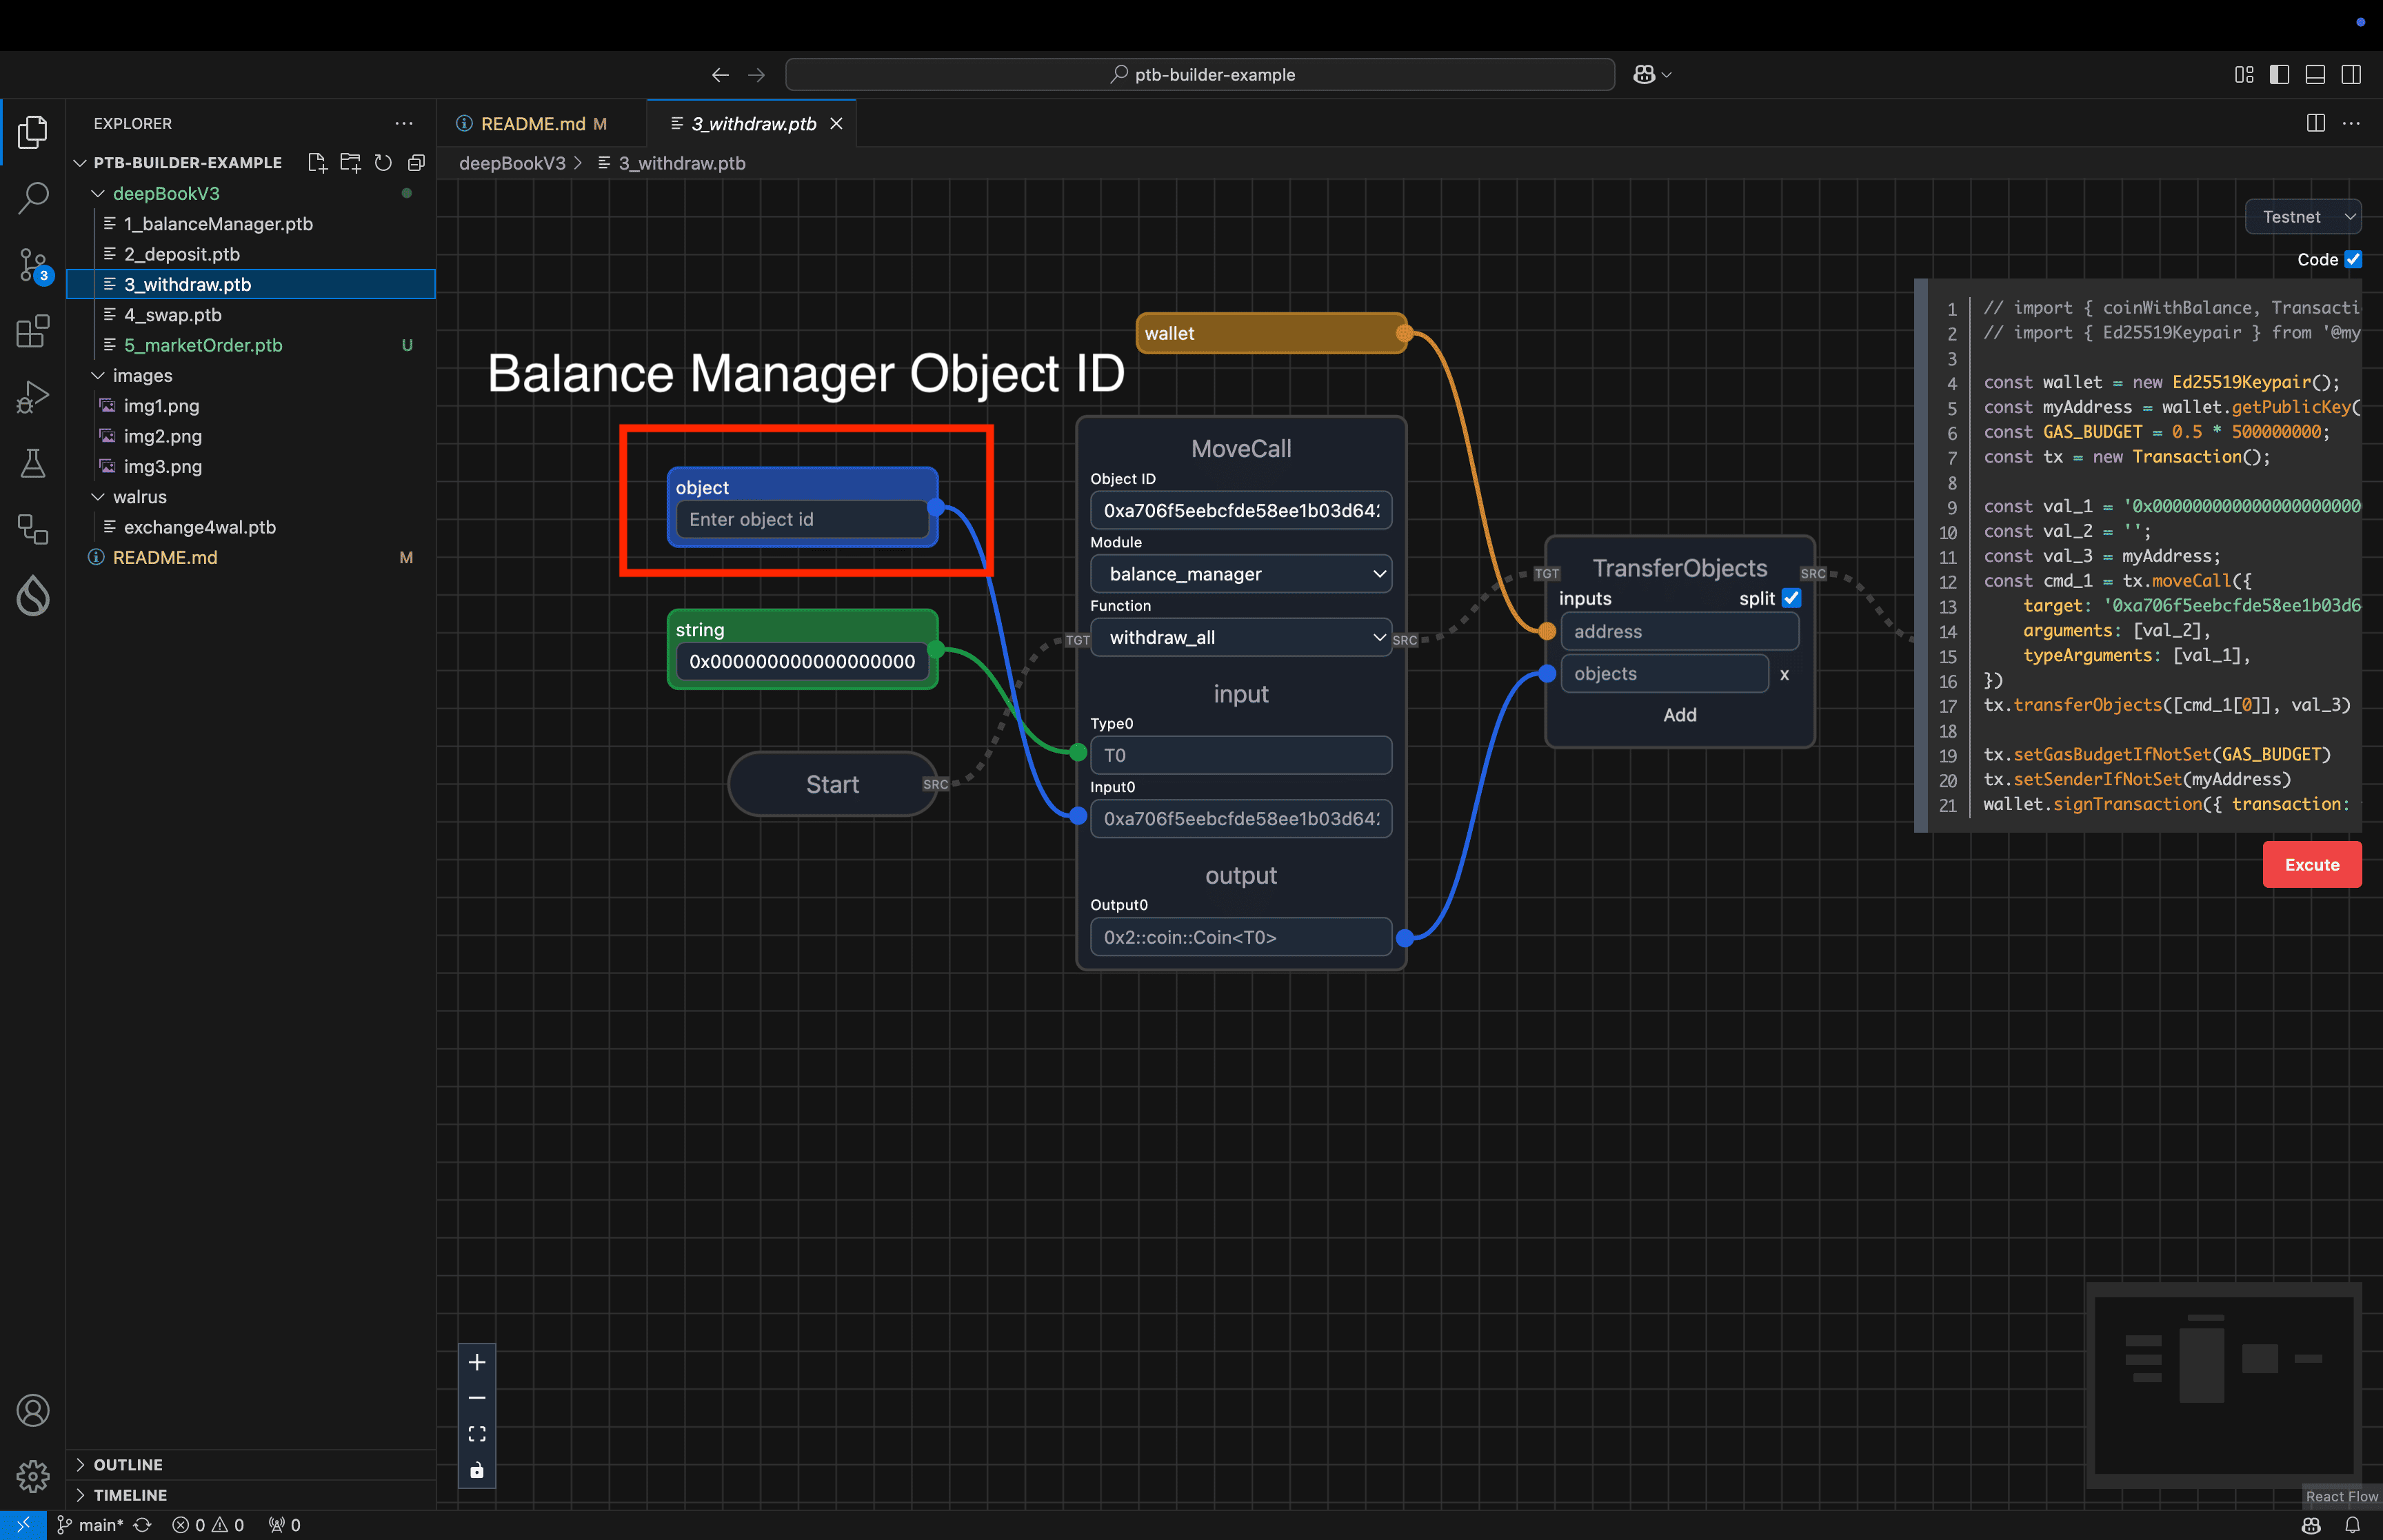The height and width of the screenshot is (1540, 2383).
Task: Toggle canvas interactivity lock
Action: click(477, 1470)
